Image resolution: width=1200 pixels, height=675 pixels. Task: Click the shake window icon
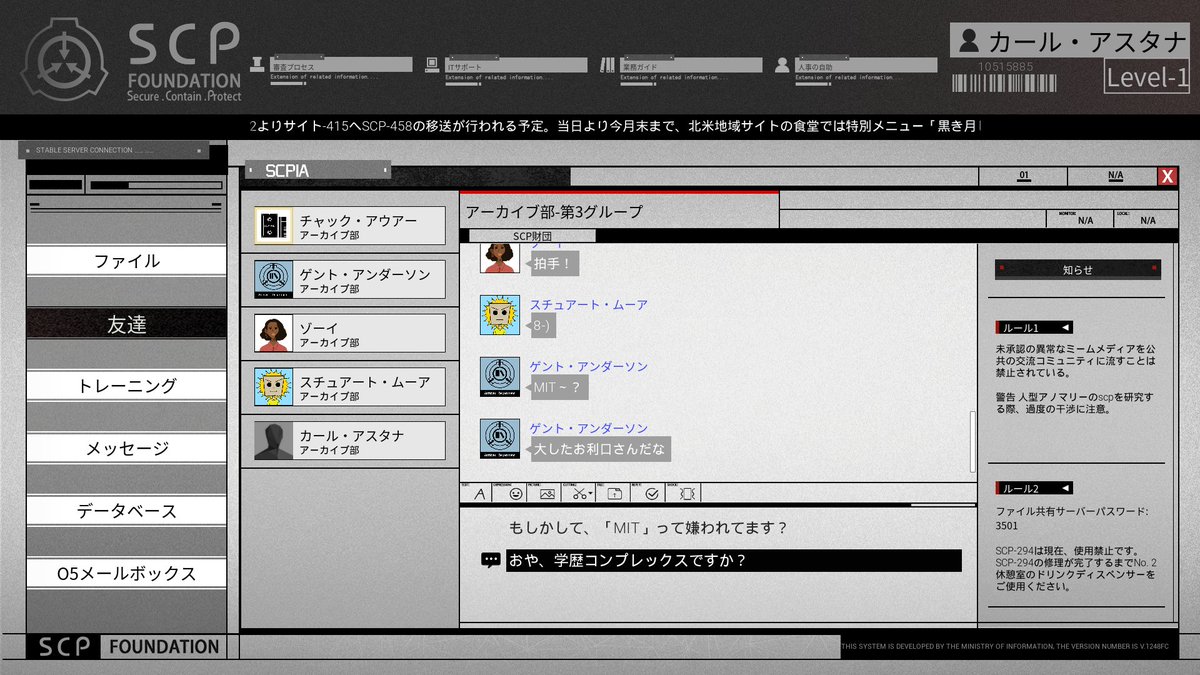pyautogui.click(x=688, y=493)
